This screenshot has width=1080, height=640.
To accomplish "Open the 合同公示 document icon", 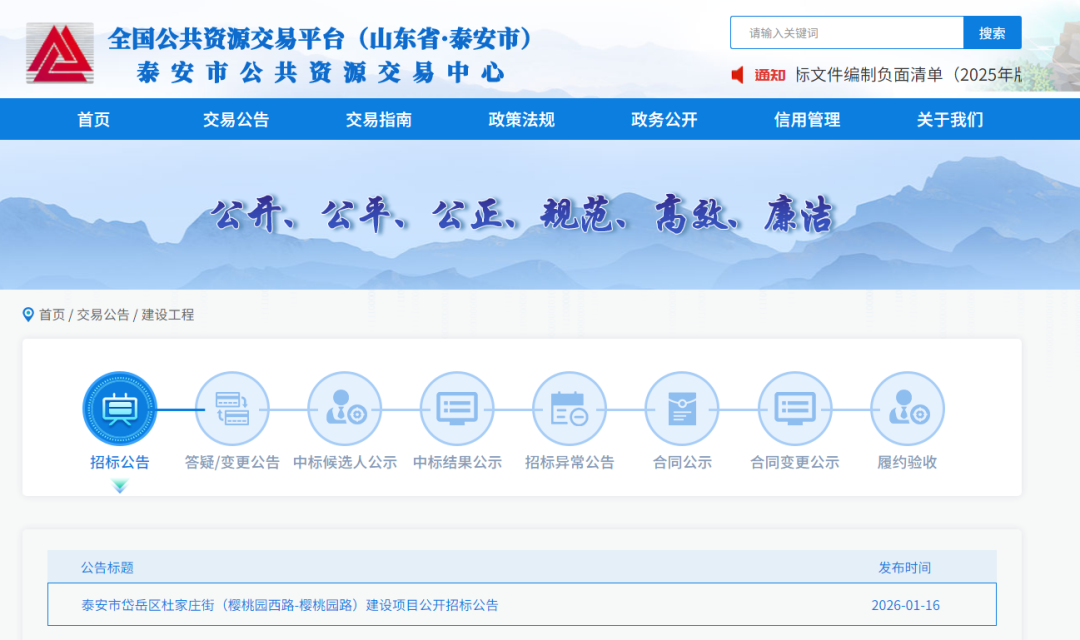I will point(682,409).
